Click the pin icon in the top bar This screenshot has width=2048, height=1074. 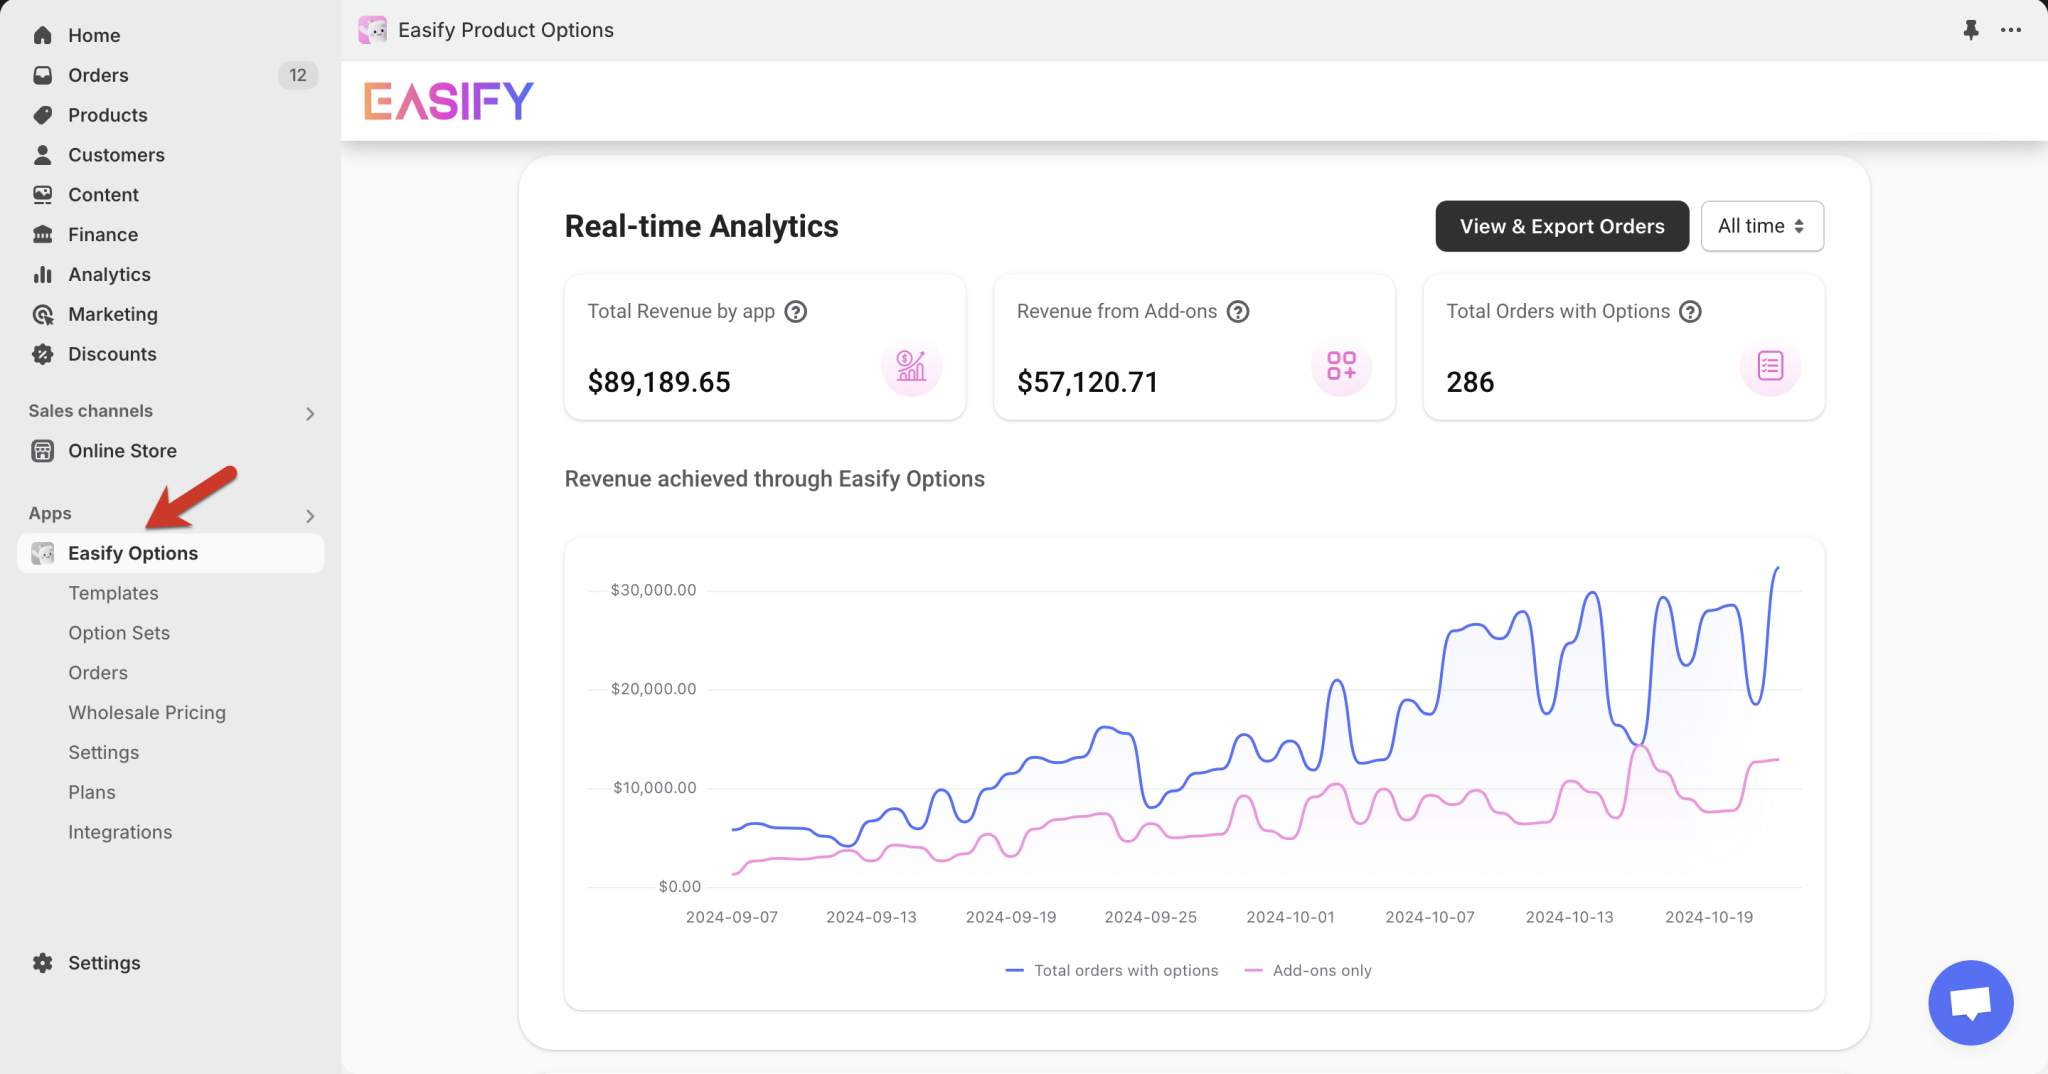pyautogui.click(x=1971, y=29)
